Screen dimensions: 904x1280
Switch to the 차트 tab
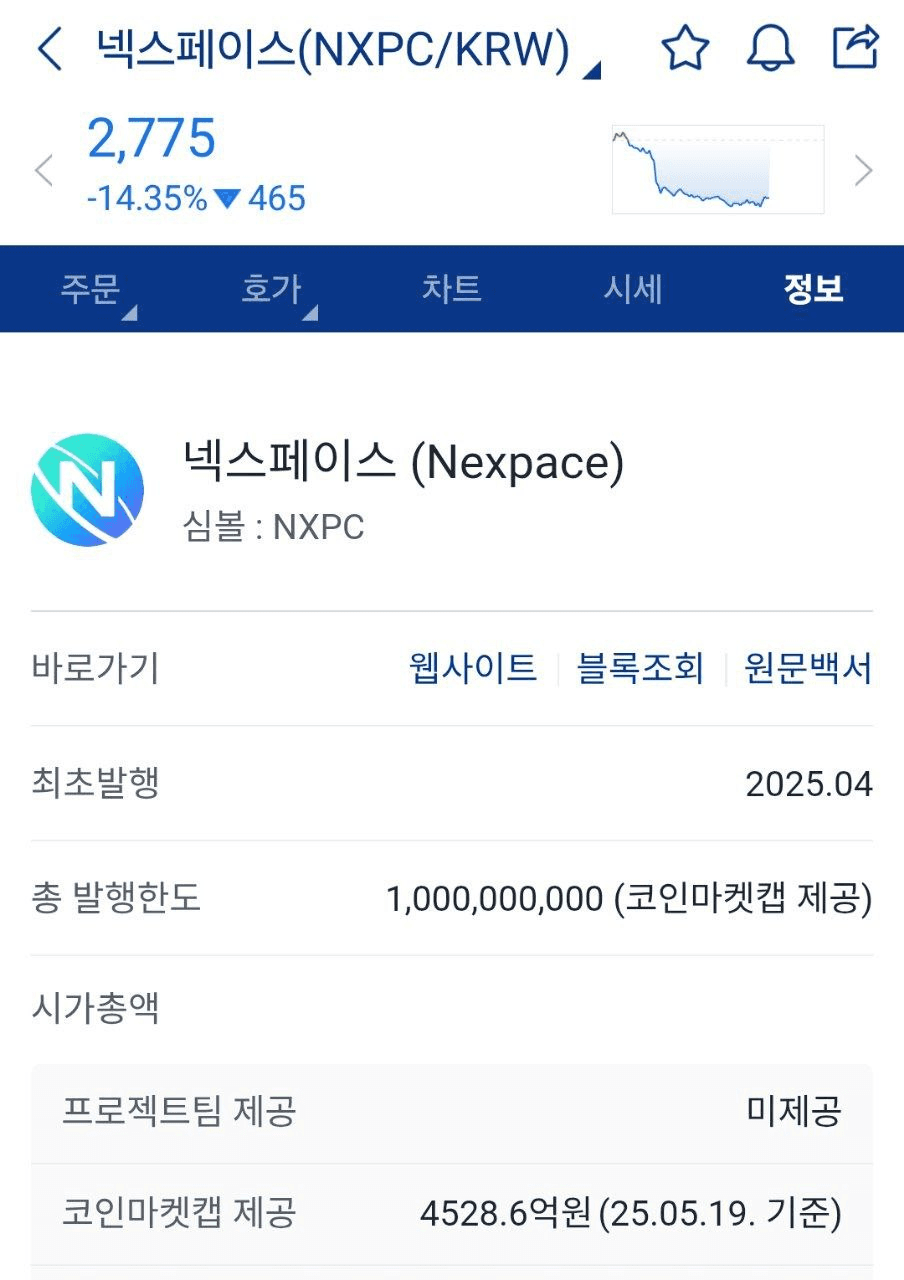pyautogui.click(x=451, y=289)
